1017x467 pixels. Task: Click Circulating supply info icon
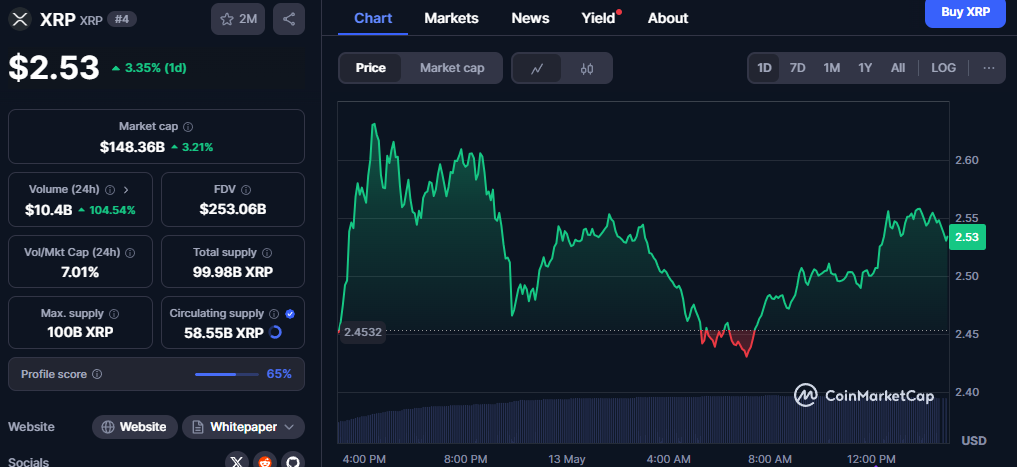[274, 314]
